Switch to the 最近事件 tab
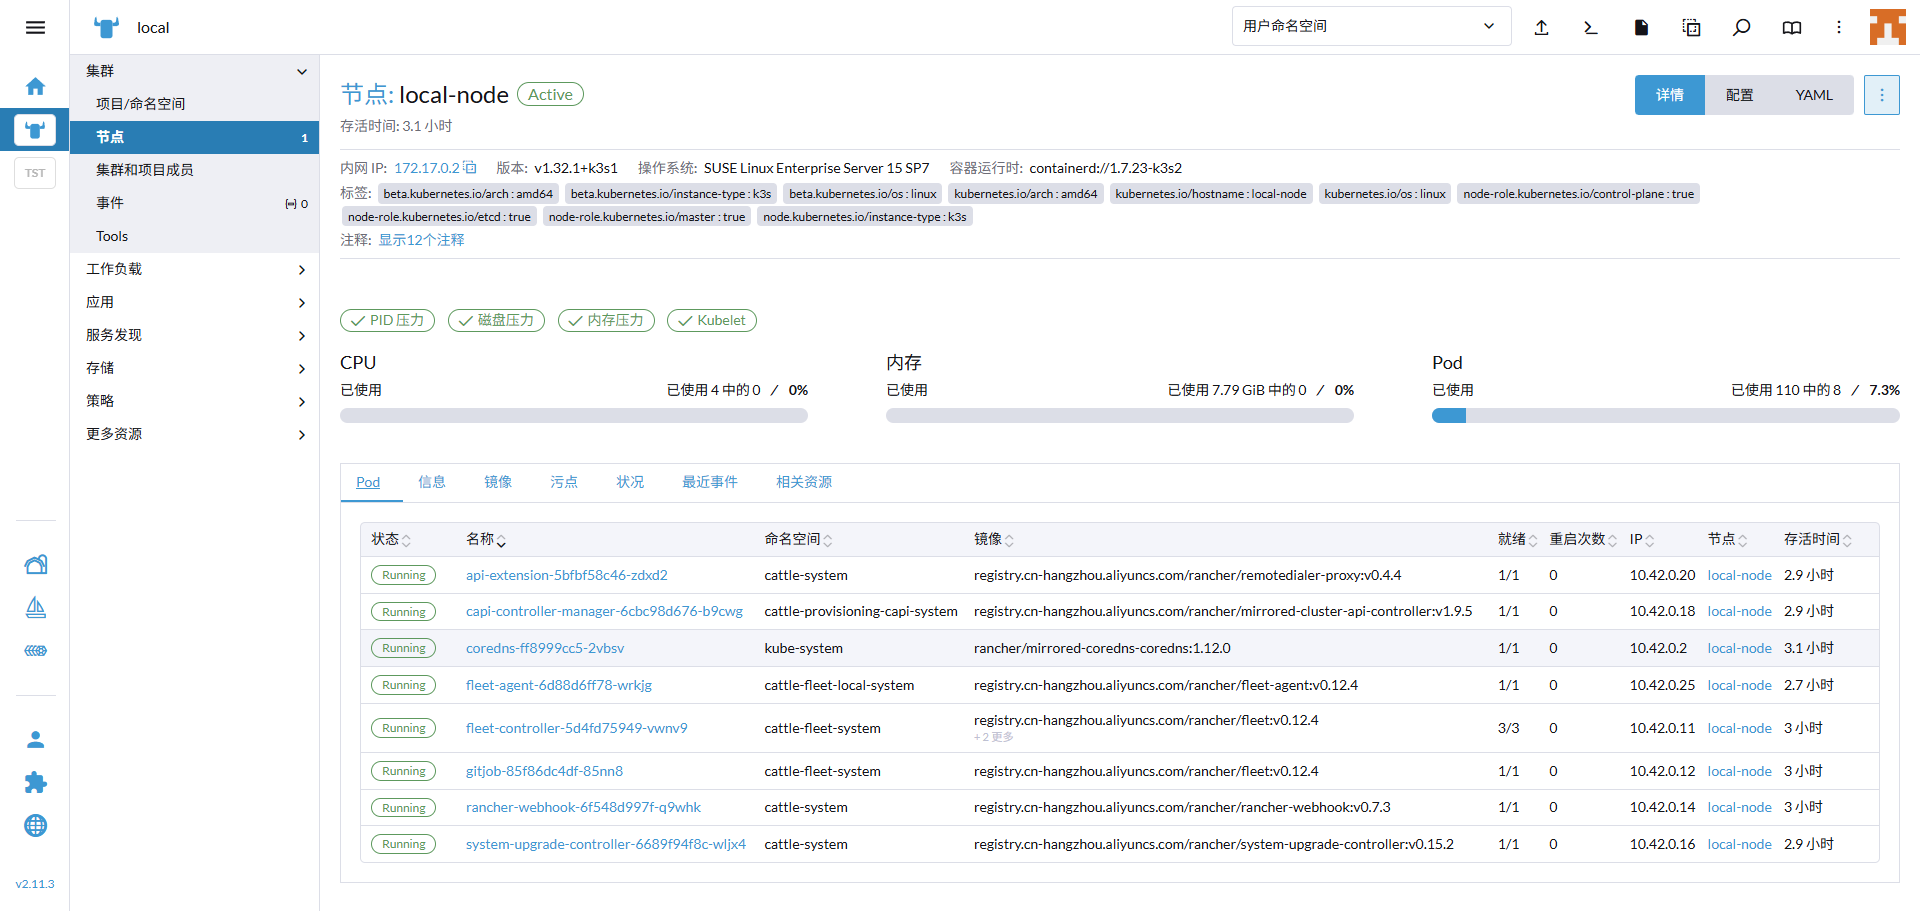 [x=709, y=482]
